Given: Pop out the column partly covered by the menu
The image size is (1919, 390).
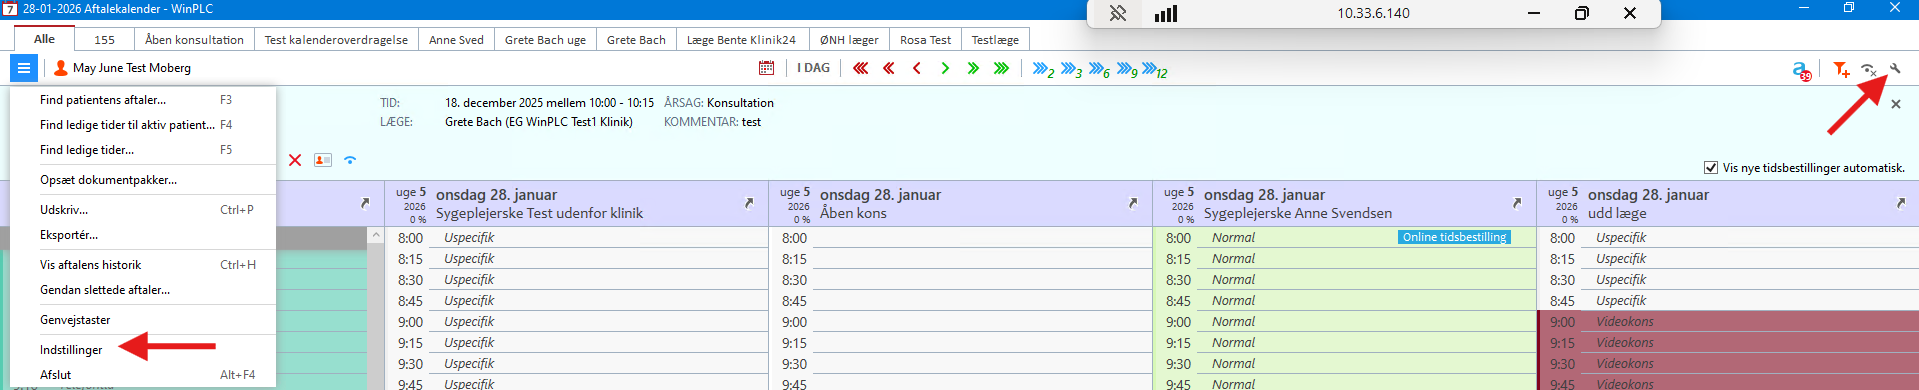Looking at the screenshot, I should click(364, 203).
